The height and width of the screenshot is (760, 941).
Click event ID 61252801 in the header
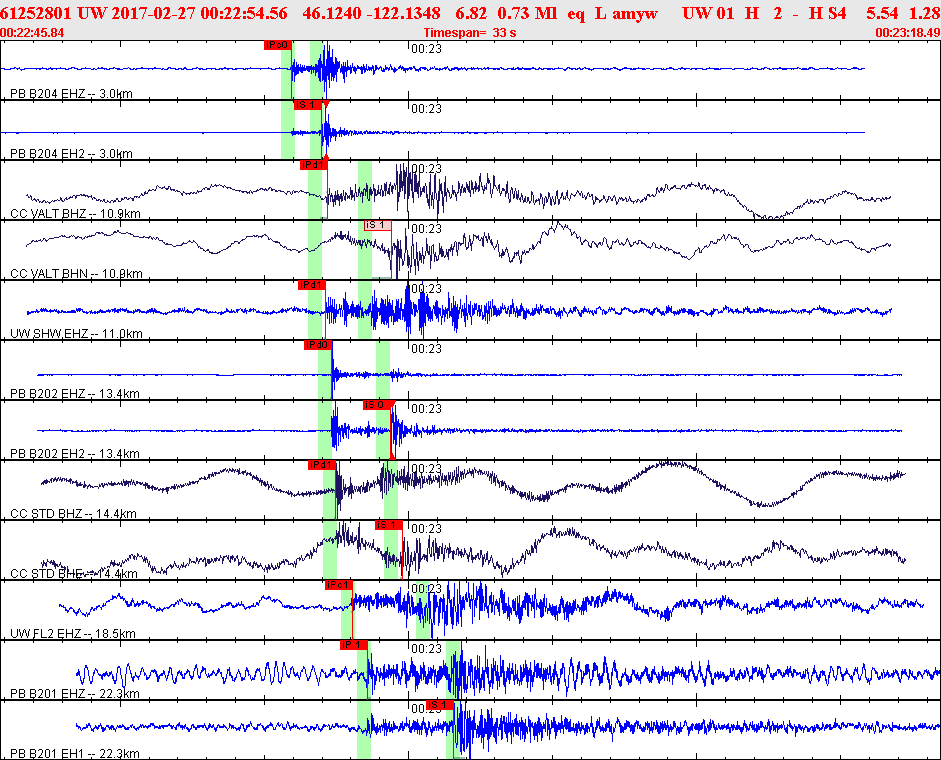tap(35, 13)
